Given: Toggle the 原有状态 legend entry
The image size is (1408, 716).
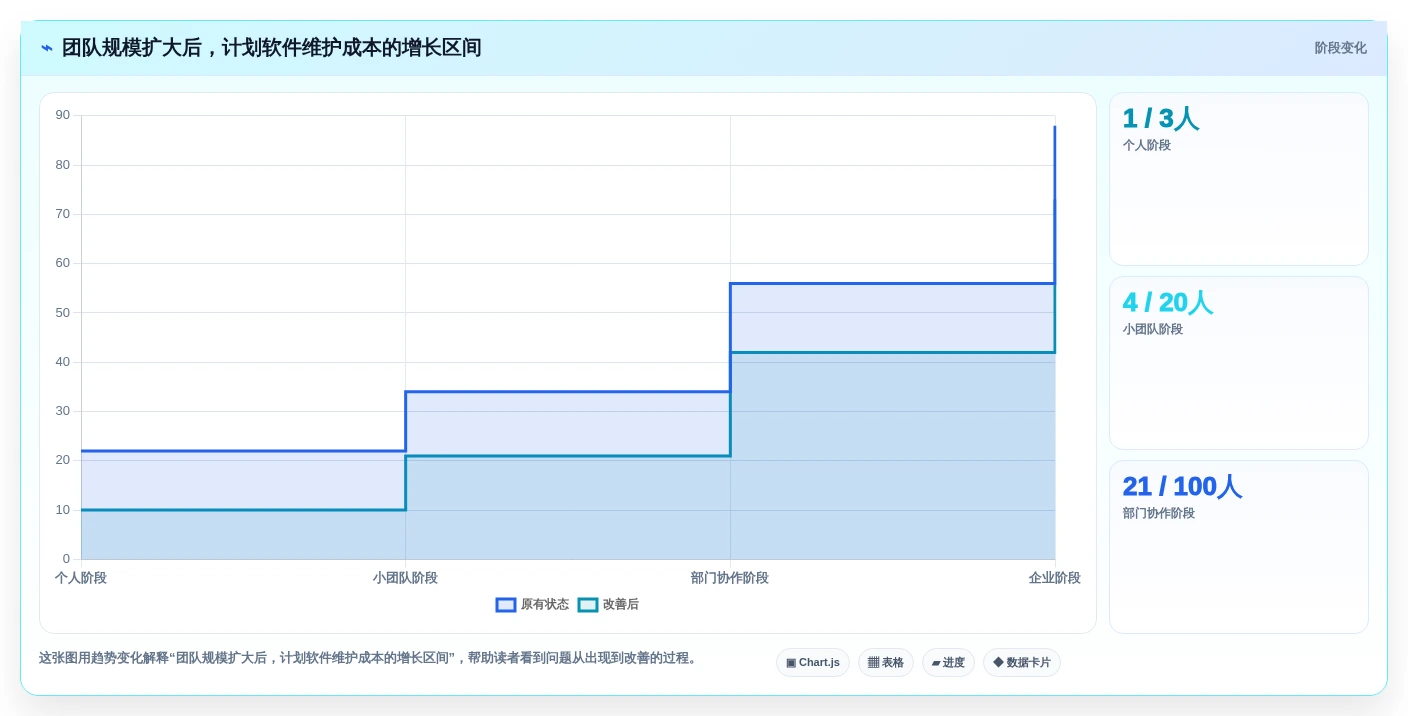Looking at the screenshot, I should pyautogui.click(x=532, y=605).
